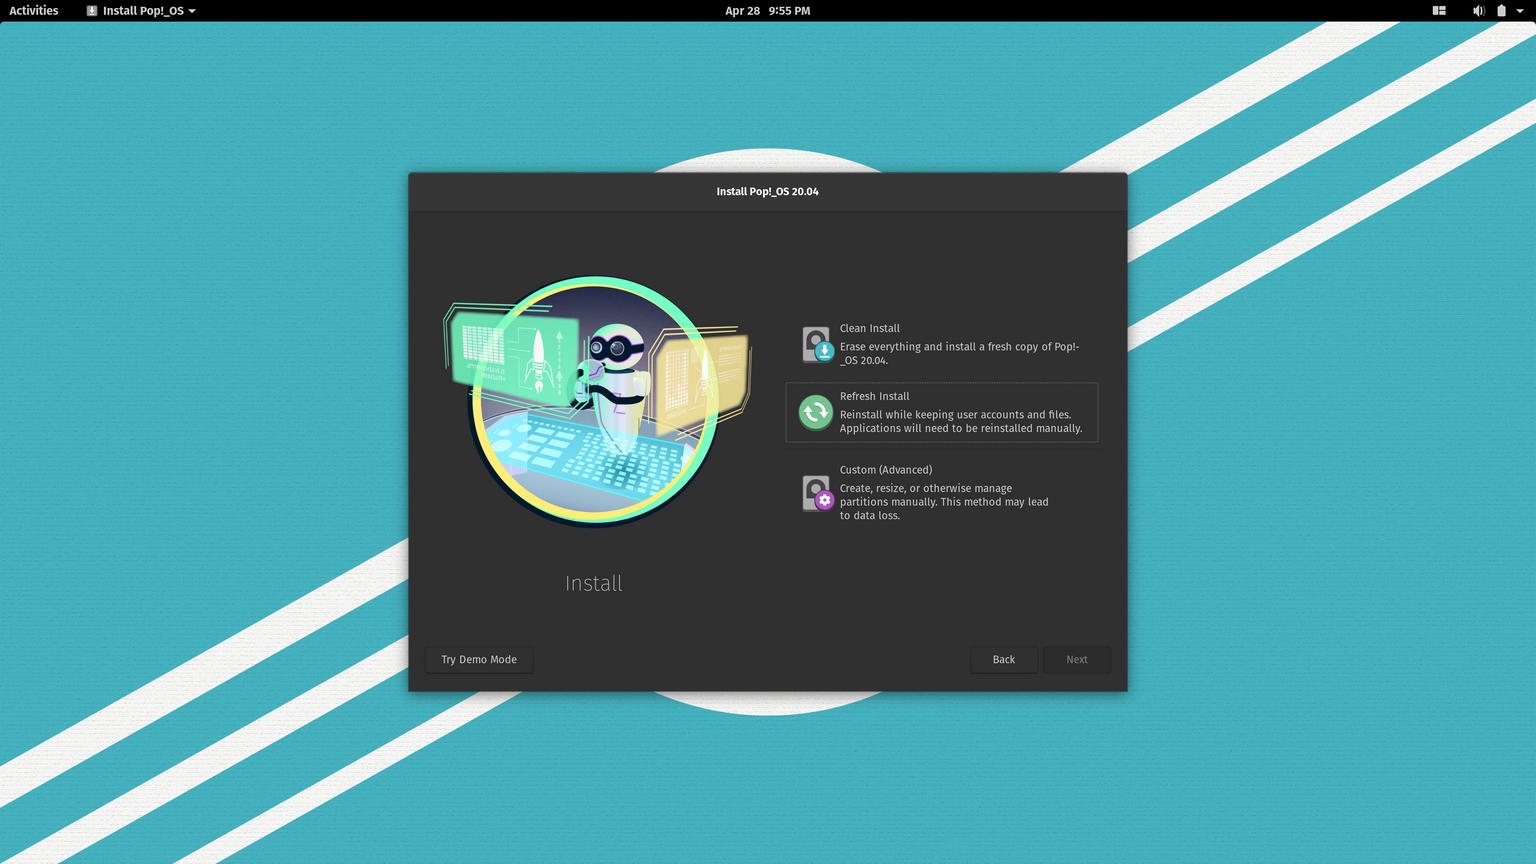The height and width of the screenshot is (864, 1536).
Task: Select the Custom (Advanced) partitioning option
Action: pyautogui.click(x=941, y=491)
